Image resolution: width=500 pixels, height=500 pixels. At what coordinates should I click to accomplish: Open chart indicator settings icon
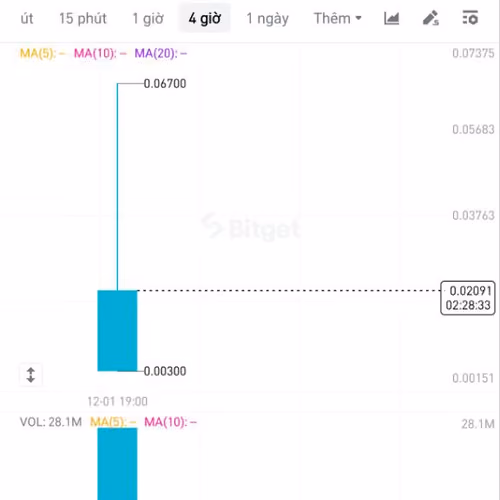tap(470, 18)
